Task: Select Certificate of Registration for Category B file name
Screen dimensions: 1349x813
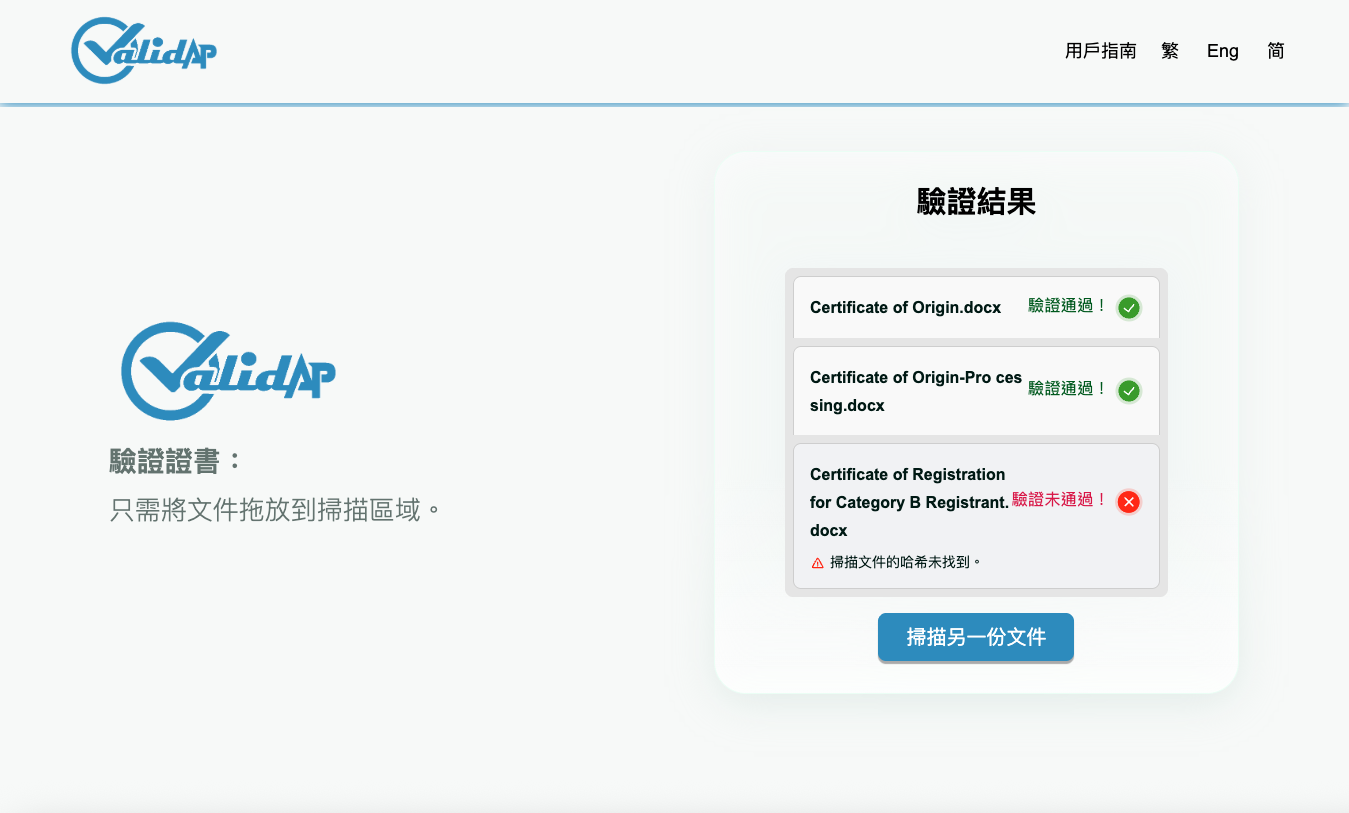Action: pos(908,502)
